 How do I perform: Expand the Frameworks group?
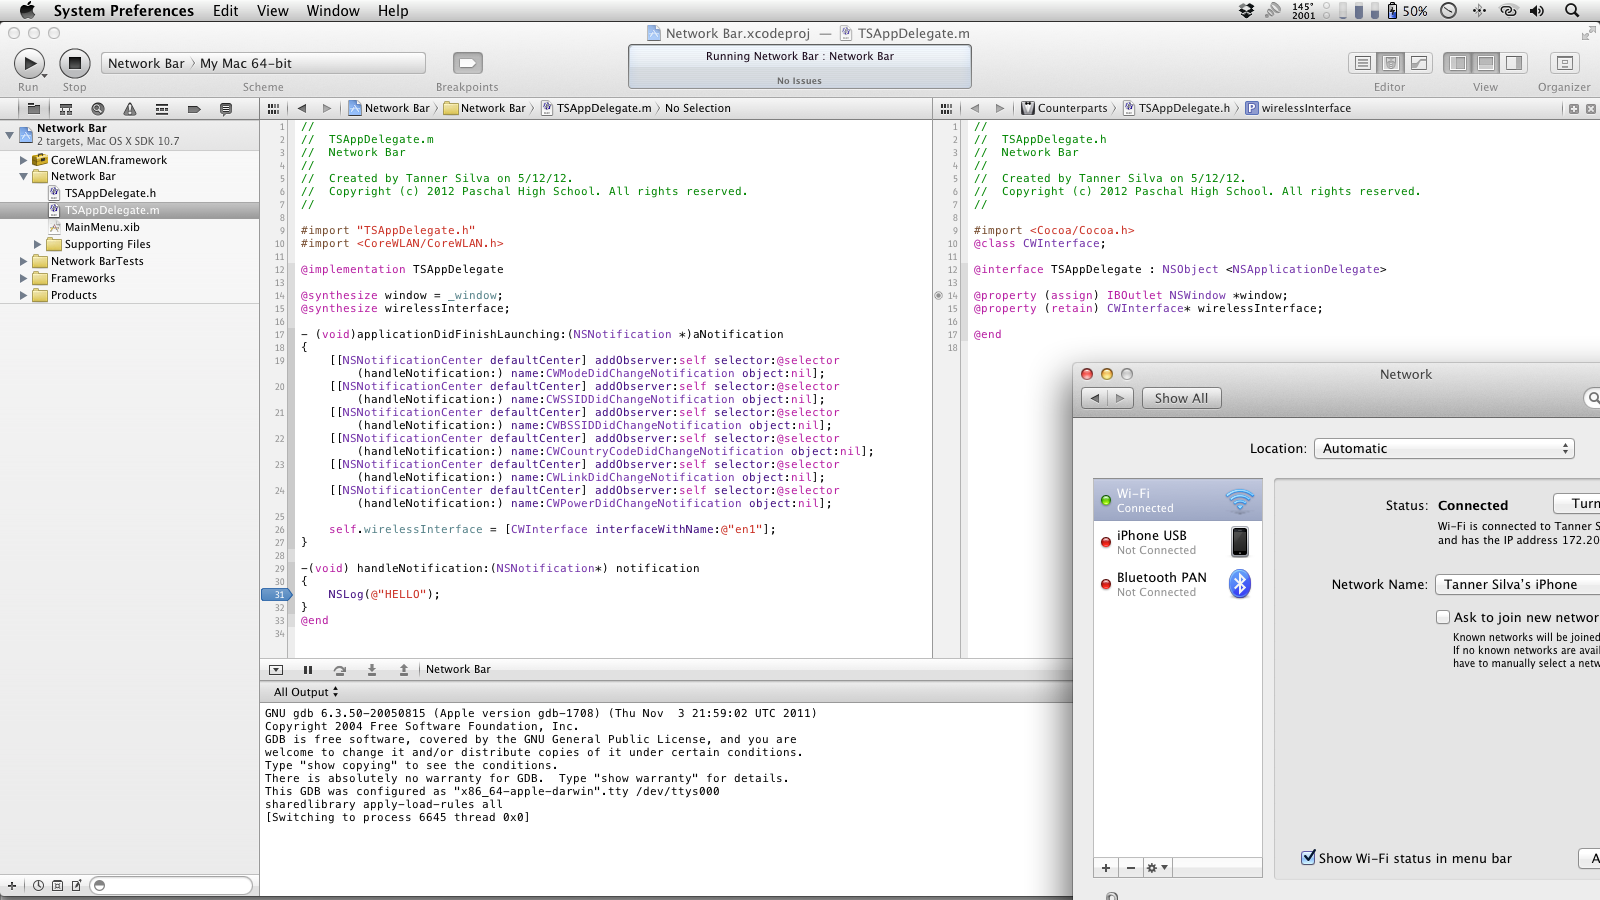23,278
